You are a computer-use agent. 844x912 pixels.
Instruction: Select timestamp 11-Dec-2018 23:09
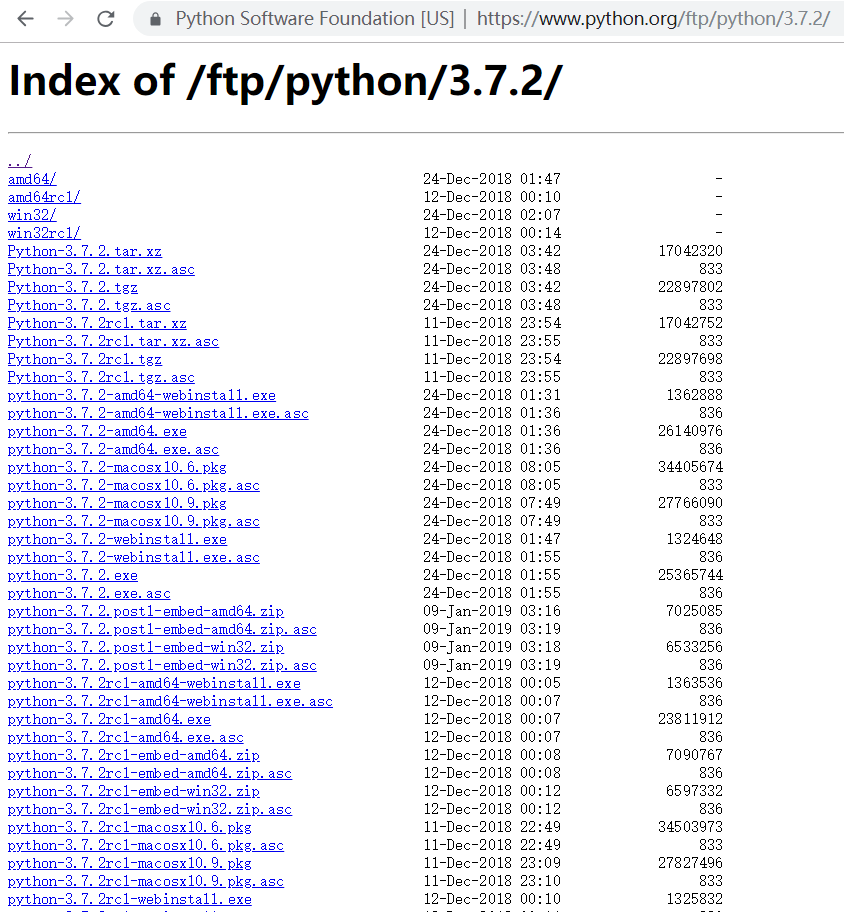click(x=492, y=864)
